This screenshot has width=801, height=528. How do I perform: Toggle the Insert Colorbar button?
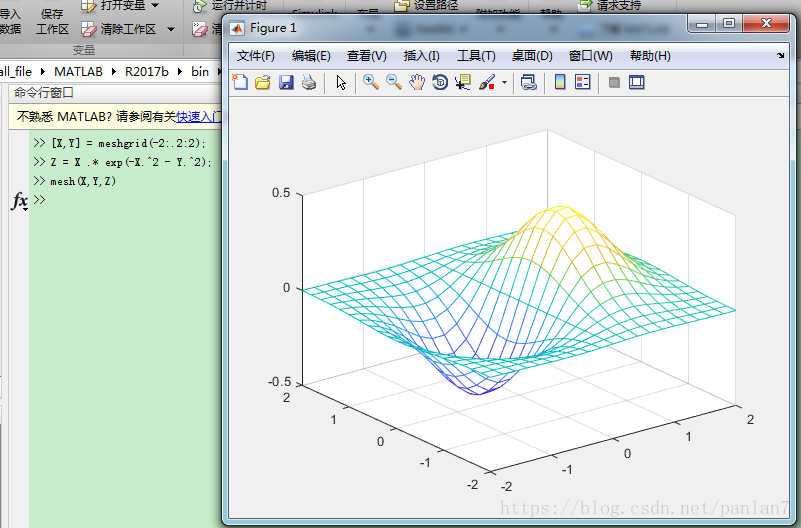click(x=560, y=83)
